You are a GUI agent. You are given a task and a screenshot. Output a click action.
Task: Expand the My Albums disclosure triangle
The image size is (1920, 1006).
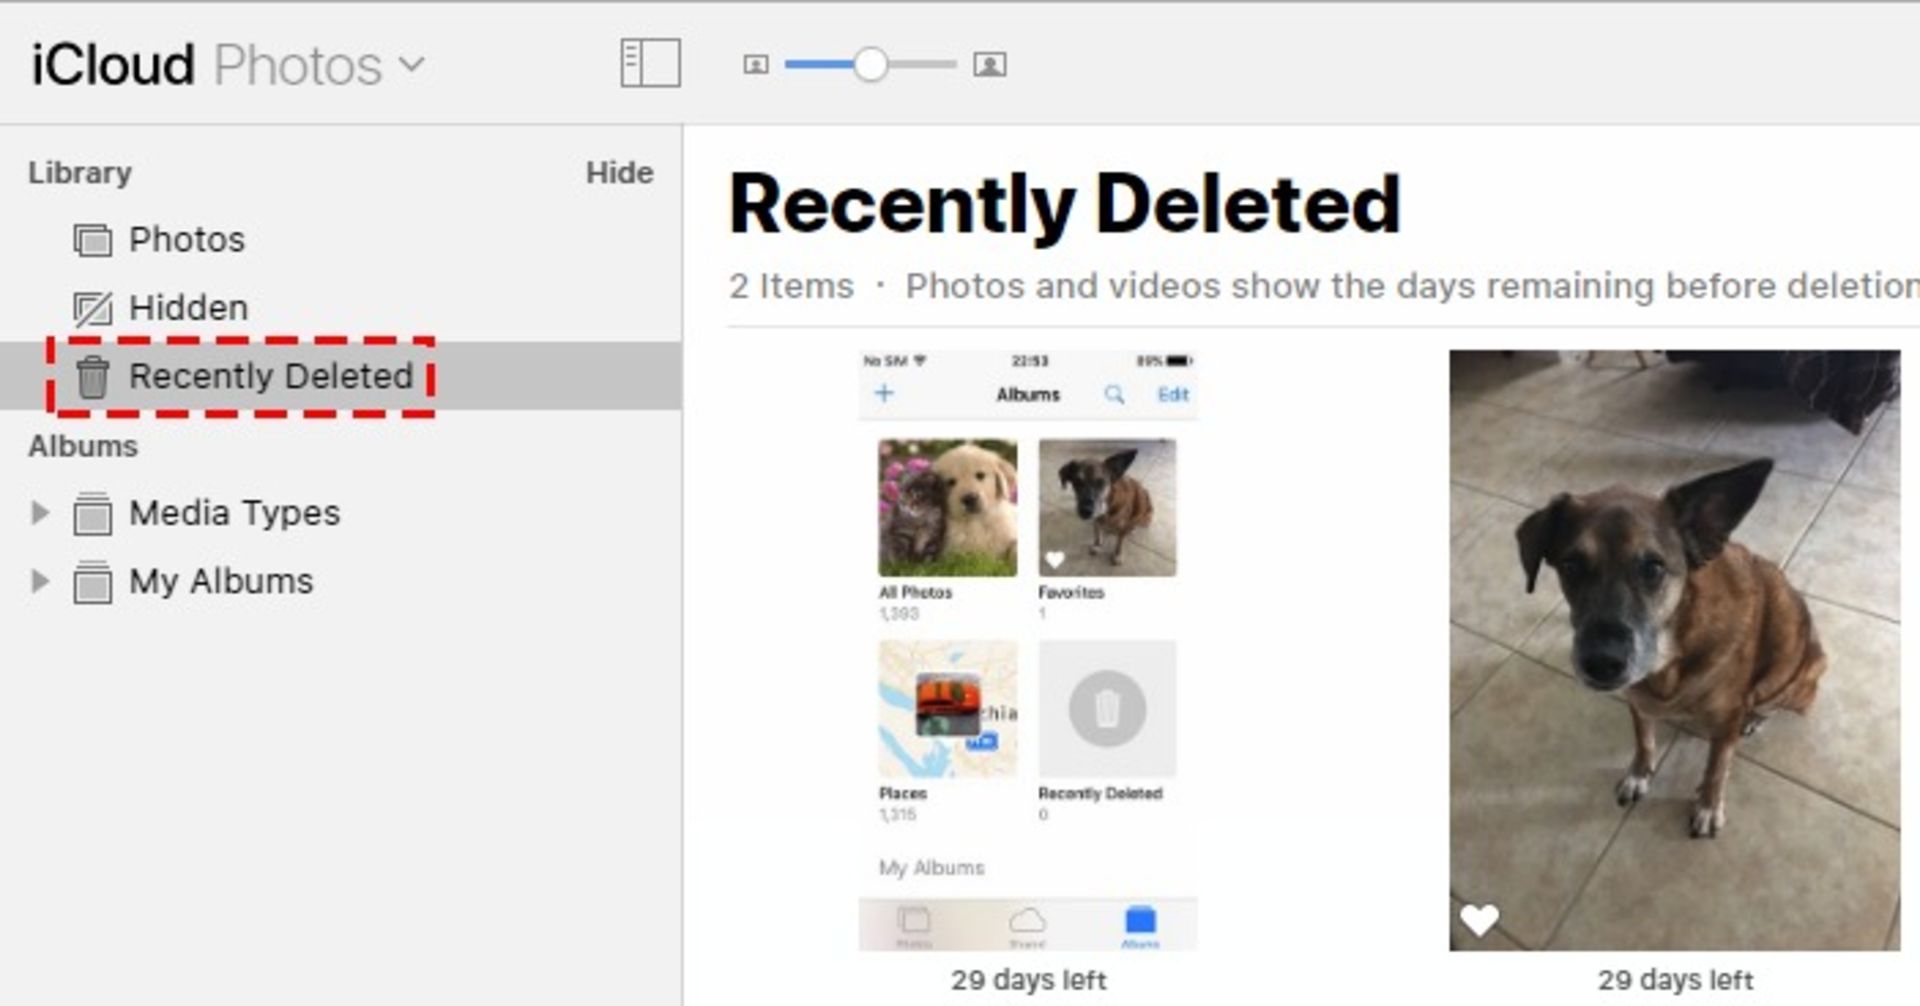click(x=40, y=581)
